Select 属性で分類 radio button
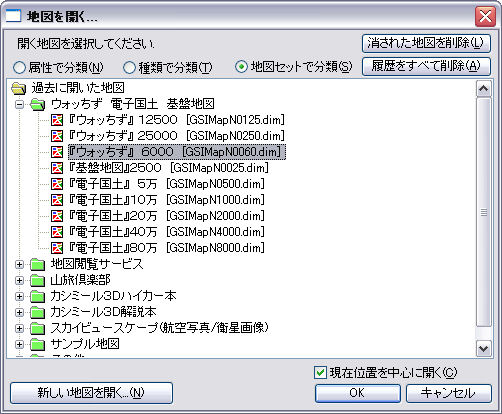Image resolution: width=502 pixels, height=414 pixels. 19,68
